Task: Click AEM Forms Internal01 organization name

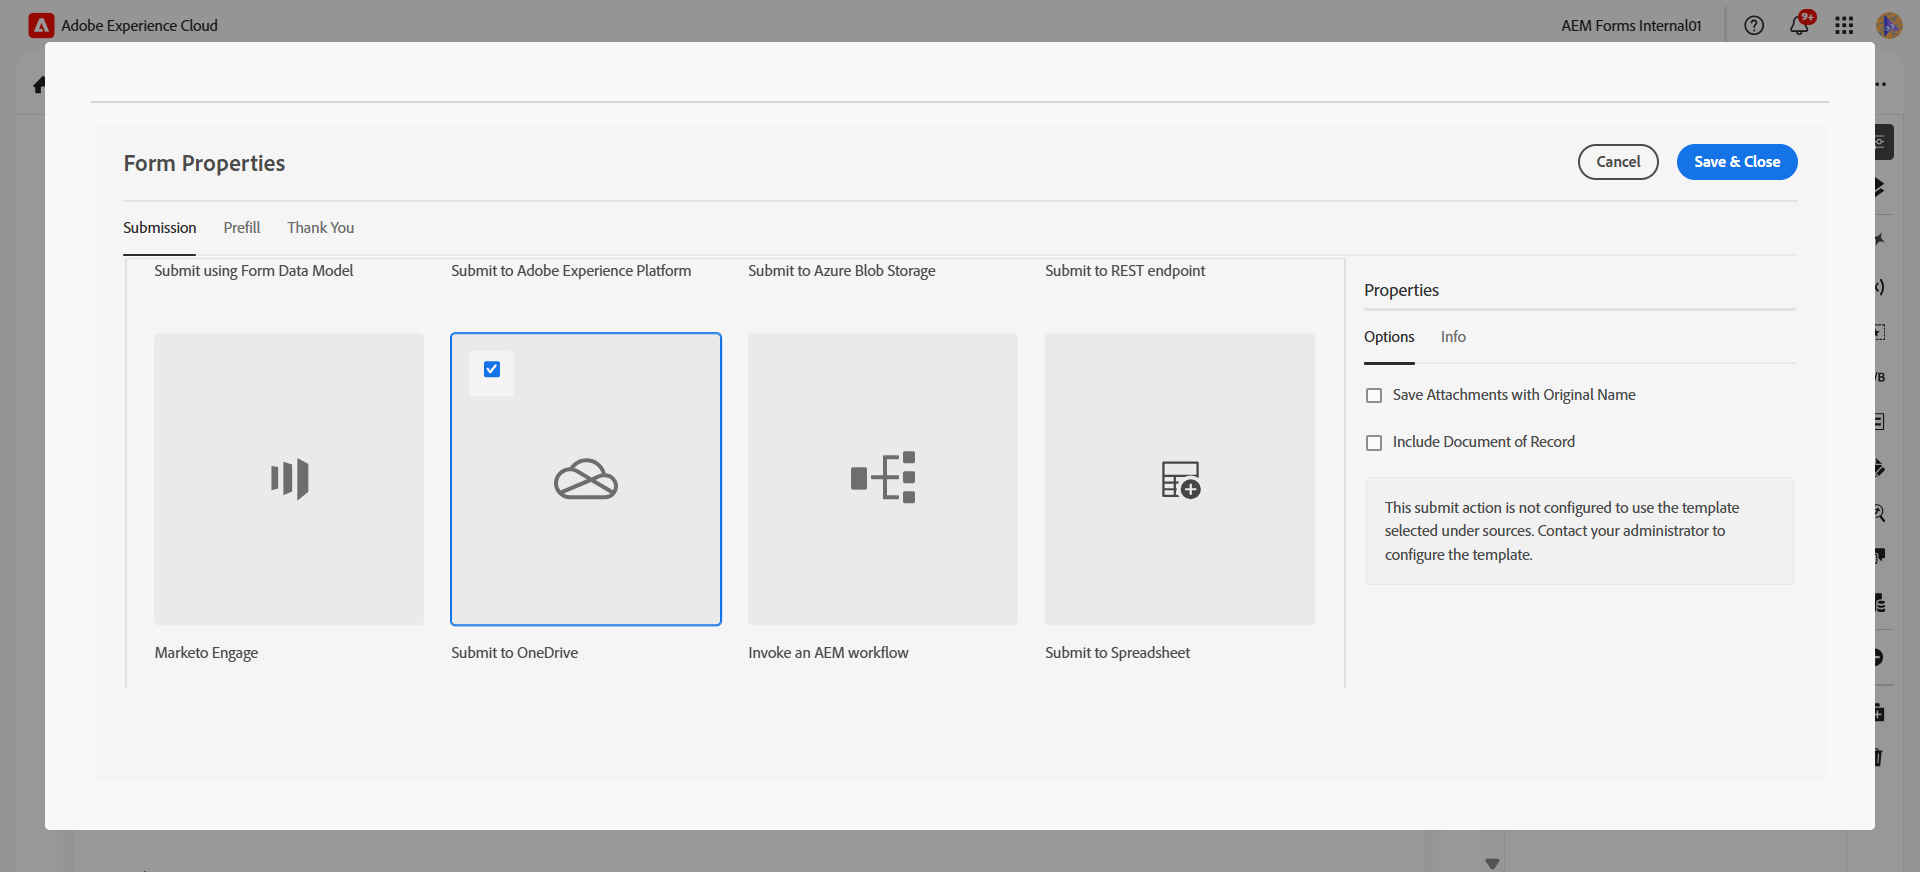Action: (x=1631, y=25)
